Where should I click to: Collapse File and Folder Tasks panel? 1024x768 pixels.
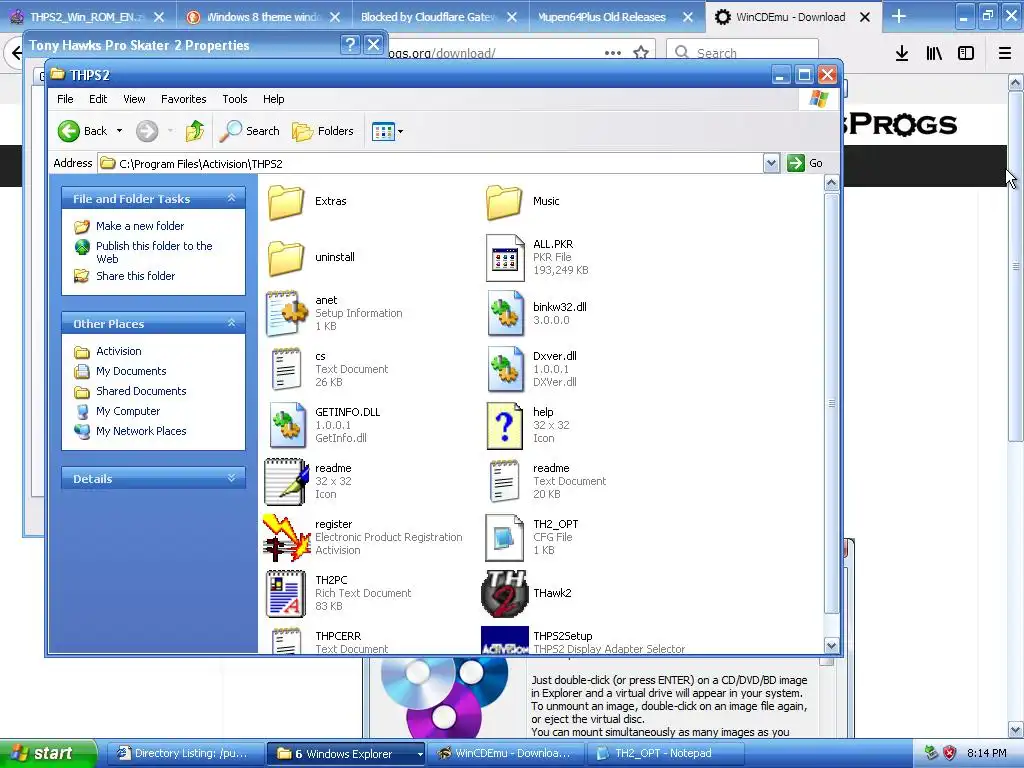[231, 198]
